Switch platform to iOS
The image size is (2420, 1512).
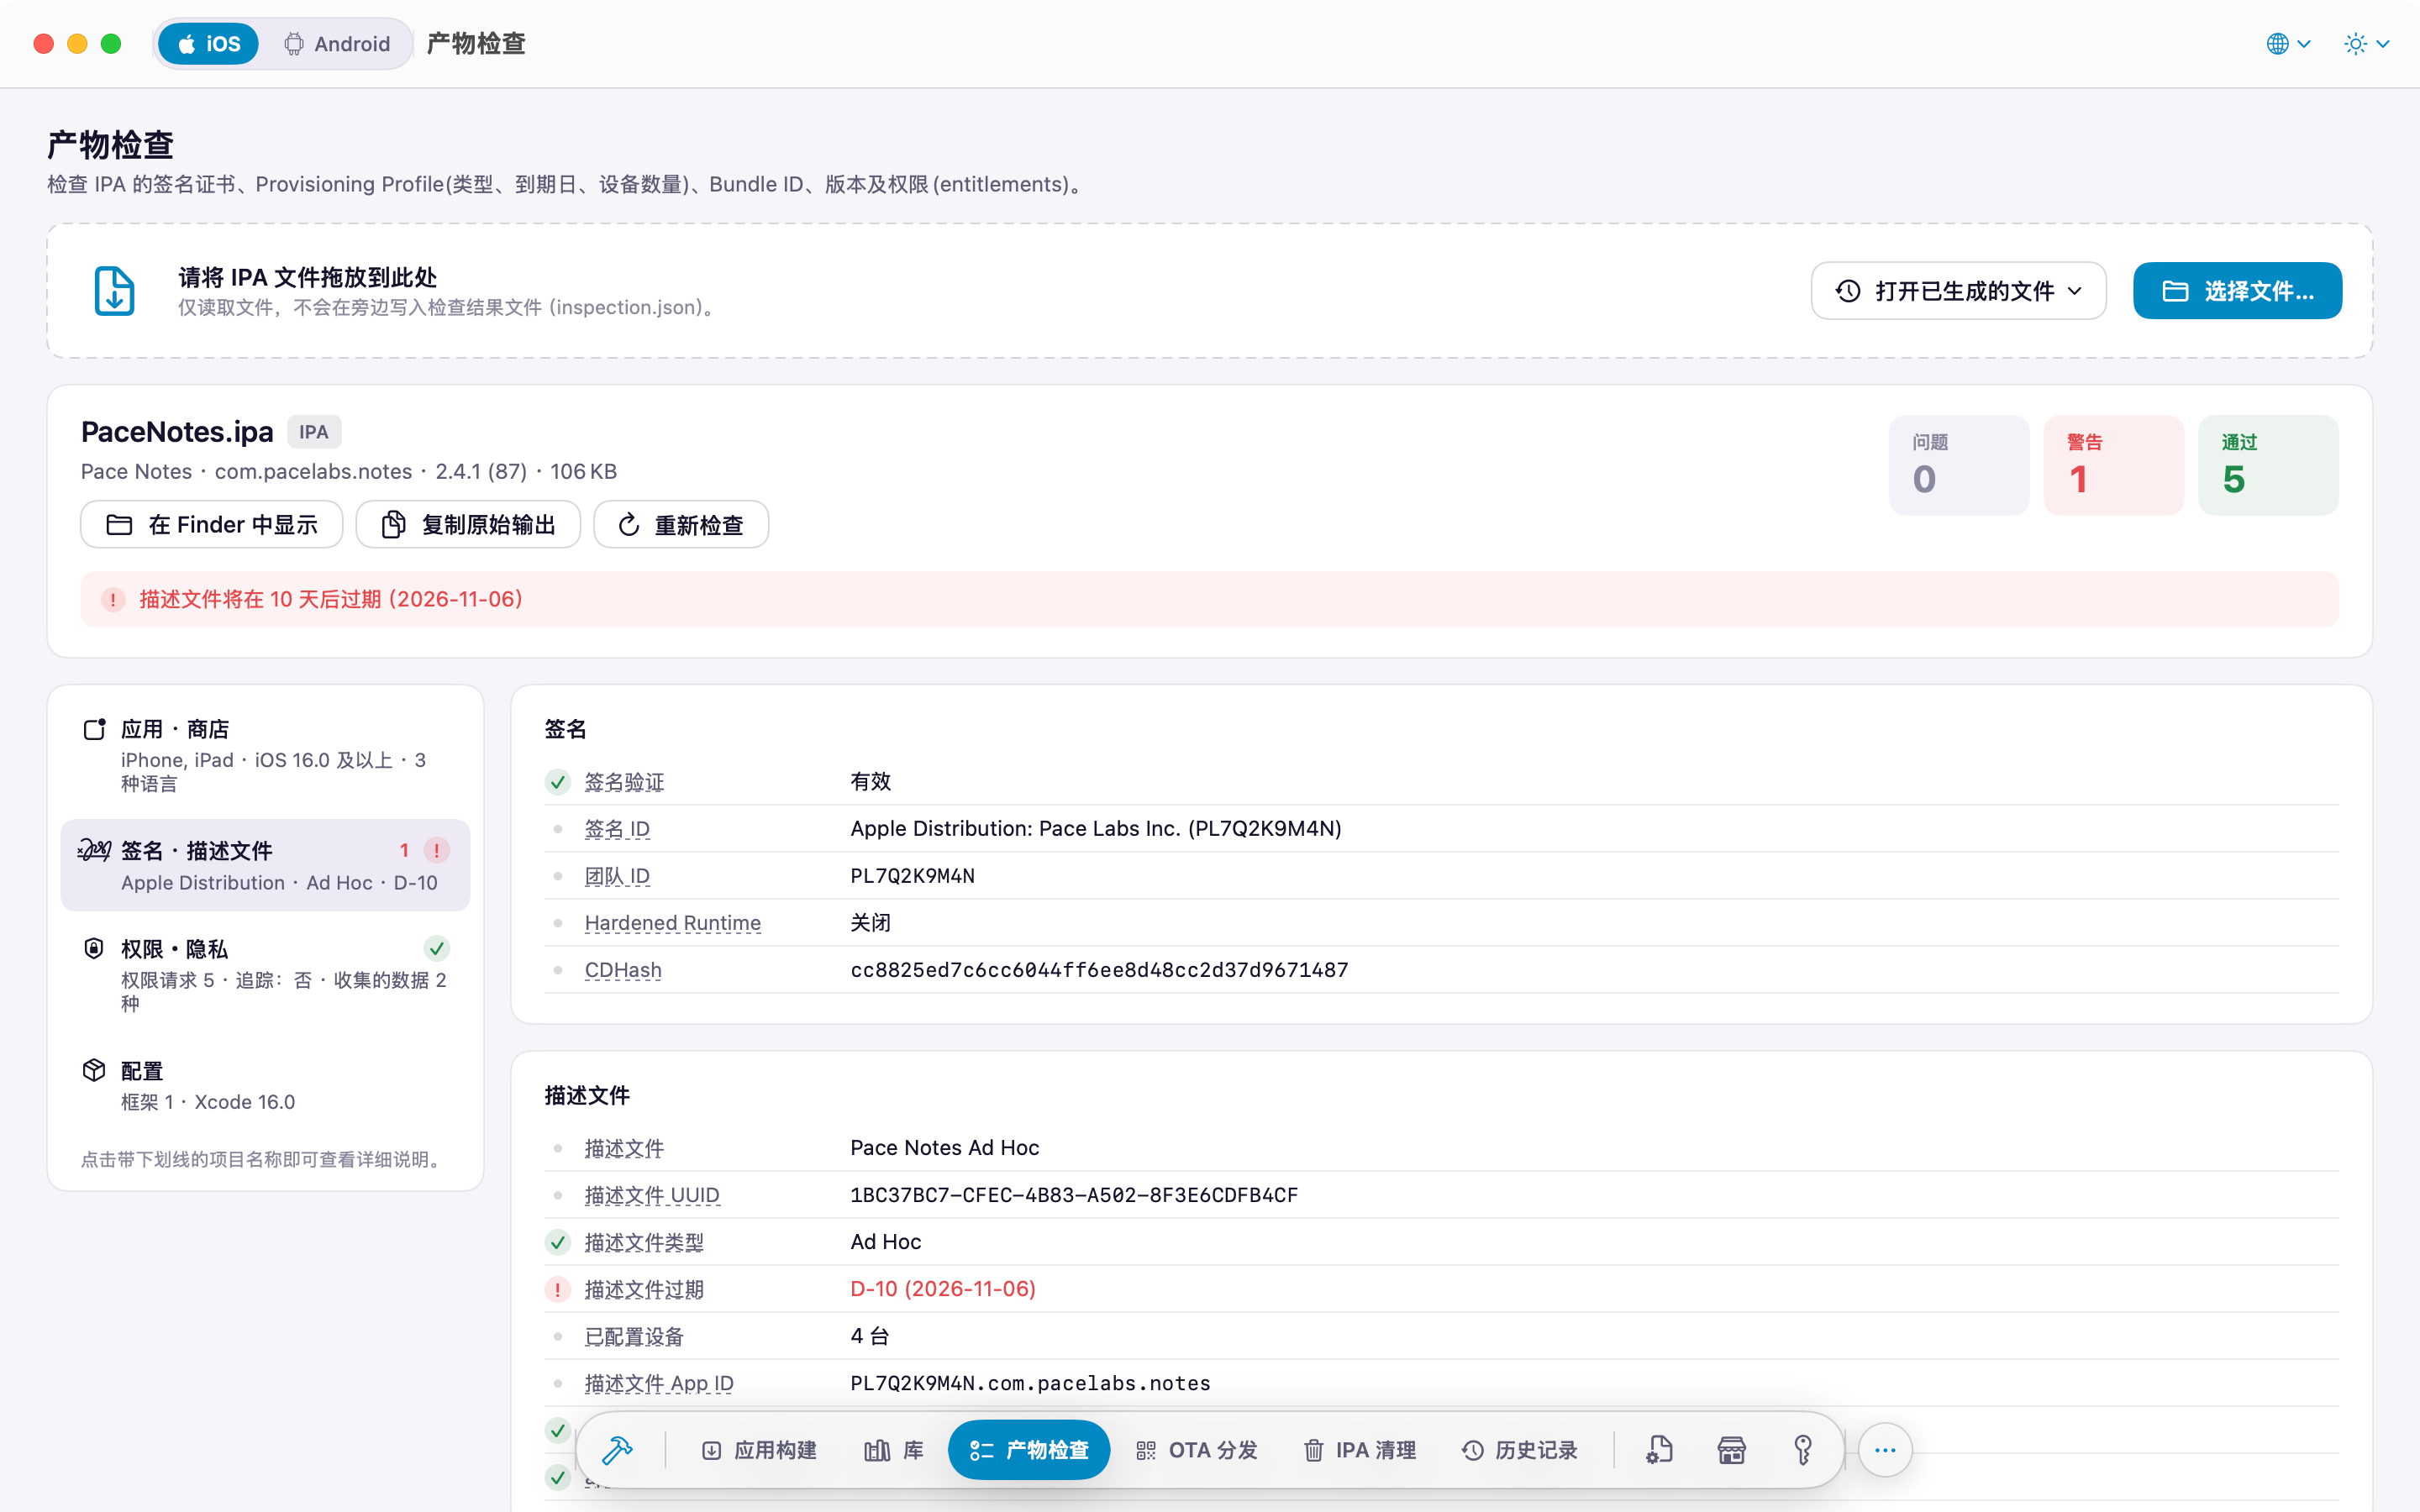point(208,44)
